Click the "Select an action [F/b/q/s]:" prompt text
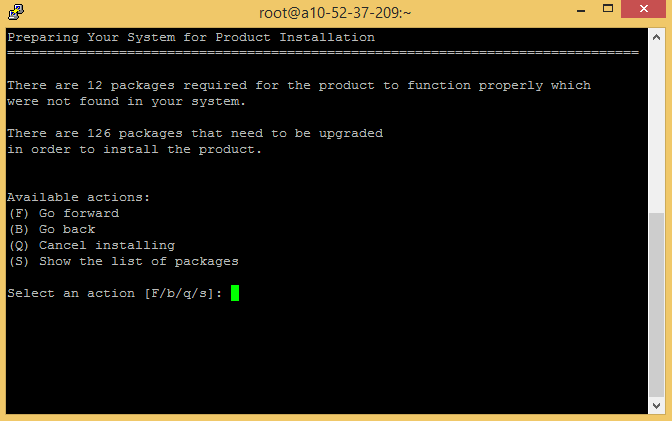This screenshot has height=421, width=672. 115,293
